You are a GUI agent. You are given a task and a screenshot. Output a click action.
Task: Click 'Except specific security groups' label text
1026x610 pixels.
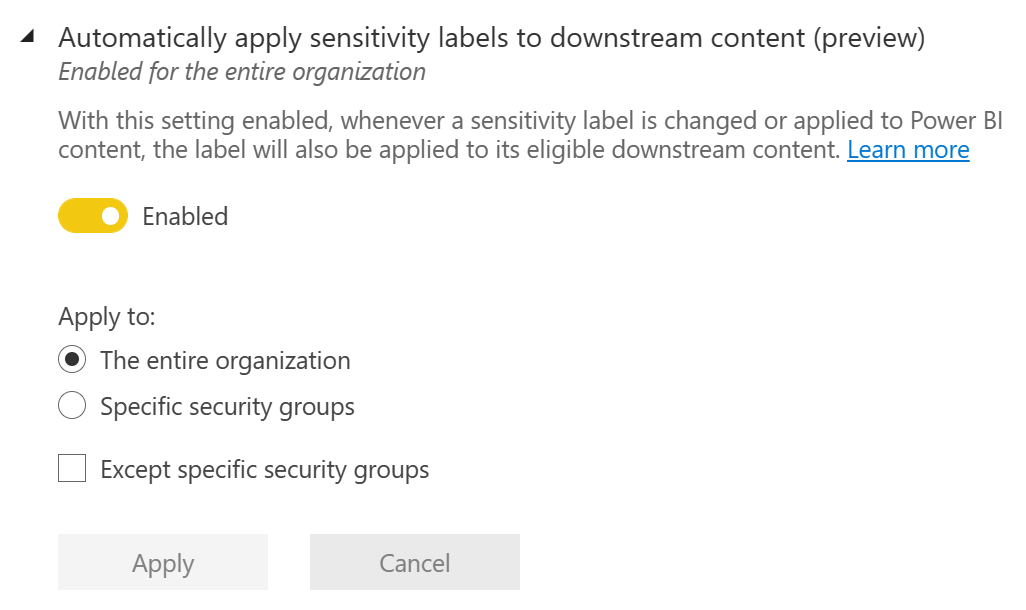tap(264, 469)
